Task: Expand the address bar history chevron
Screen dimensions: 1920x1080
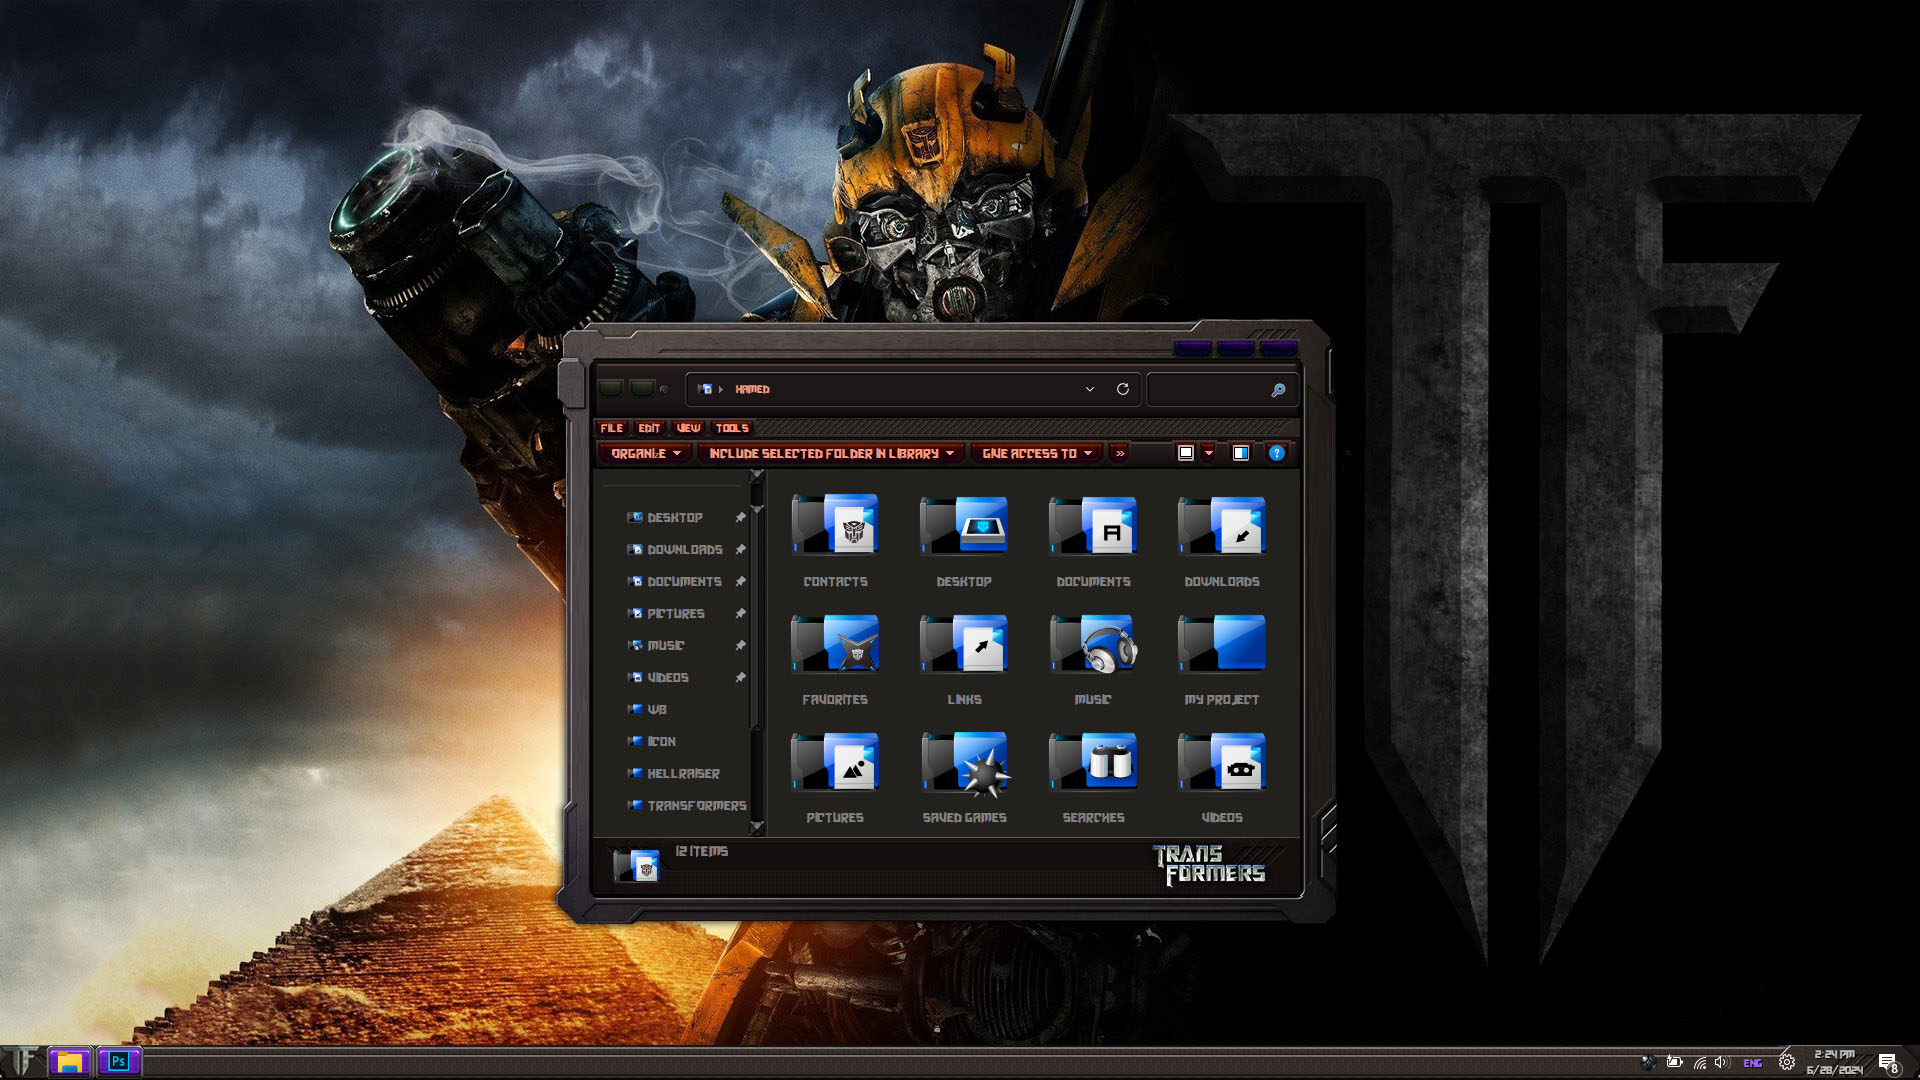Action: (1090, 389)
